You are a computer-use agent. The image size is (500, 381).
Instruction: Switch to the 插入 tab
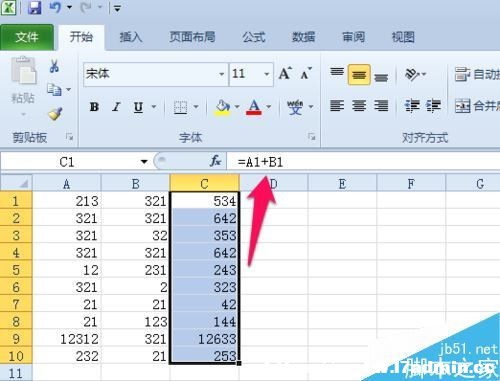point(131,37)
